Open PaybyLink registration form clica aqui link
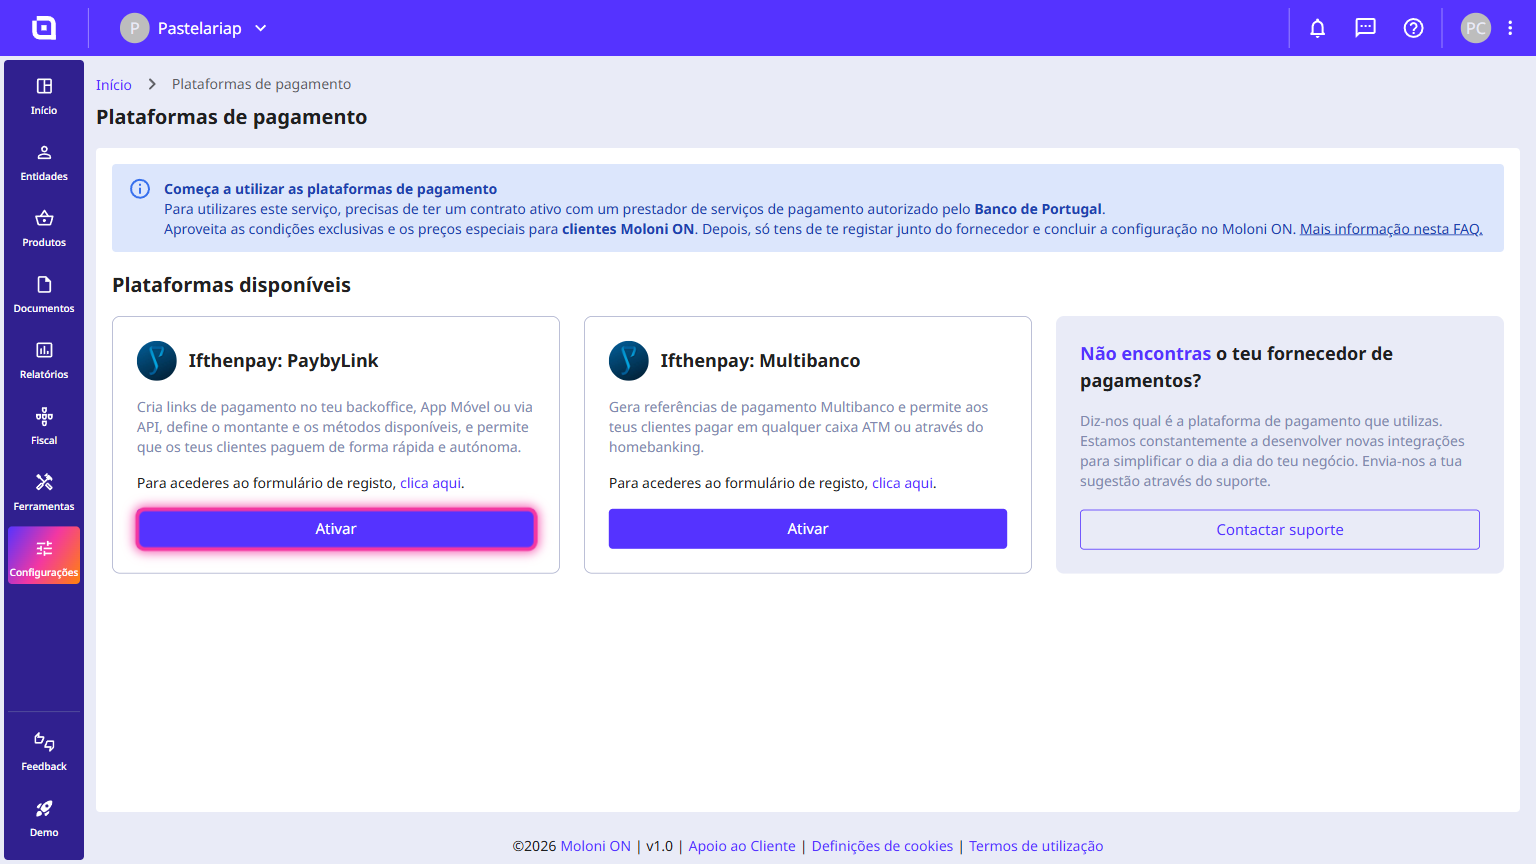1536x864 pixels. coord(431,483)
